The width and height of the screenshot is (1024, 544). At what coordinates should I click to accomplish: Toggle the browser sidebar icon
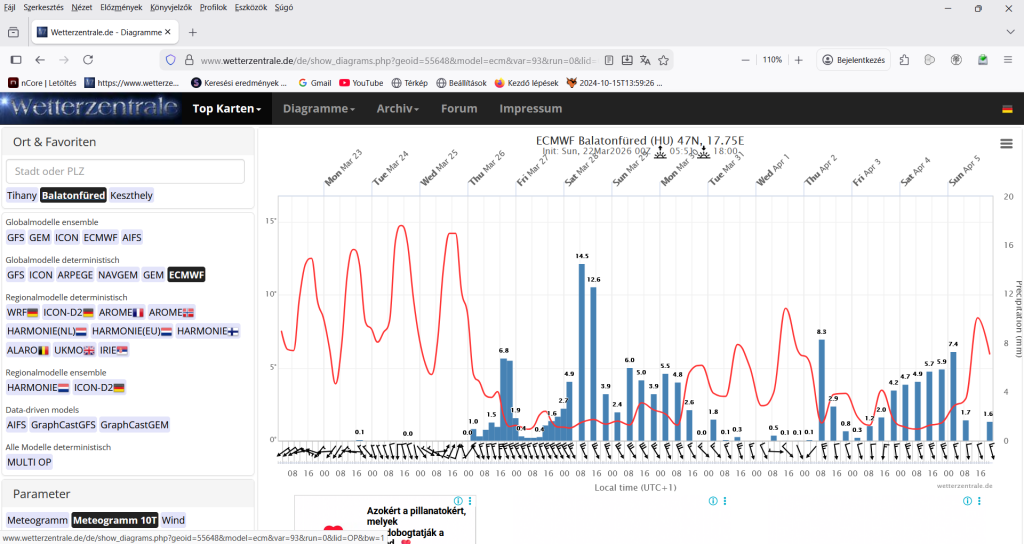point(16,60)
